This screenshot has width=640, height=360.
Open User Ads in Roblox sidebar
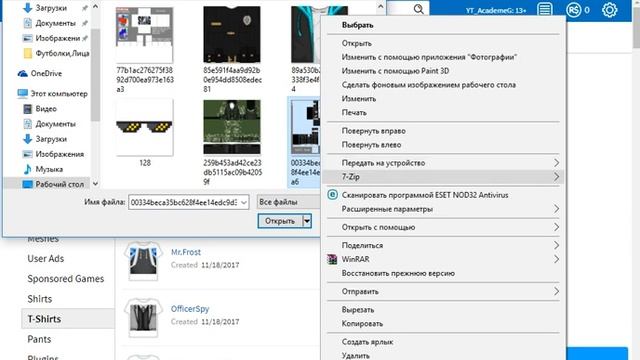[46, 258]
